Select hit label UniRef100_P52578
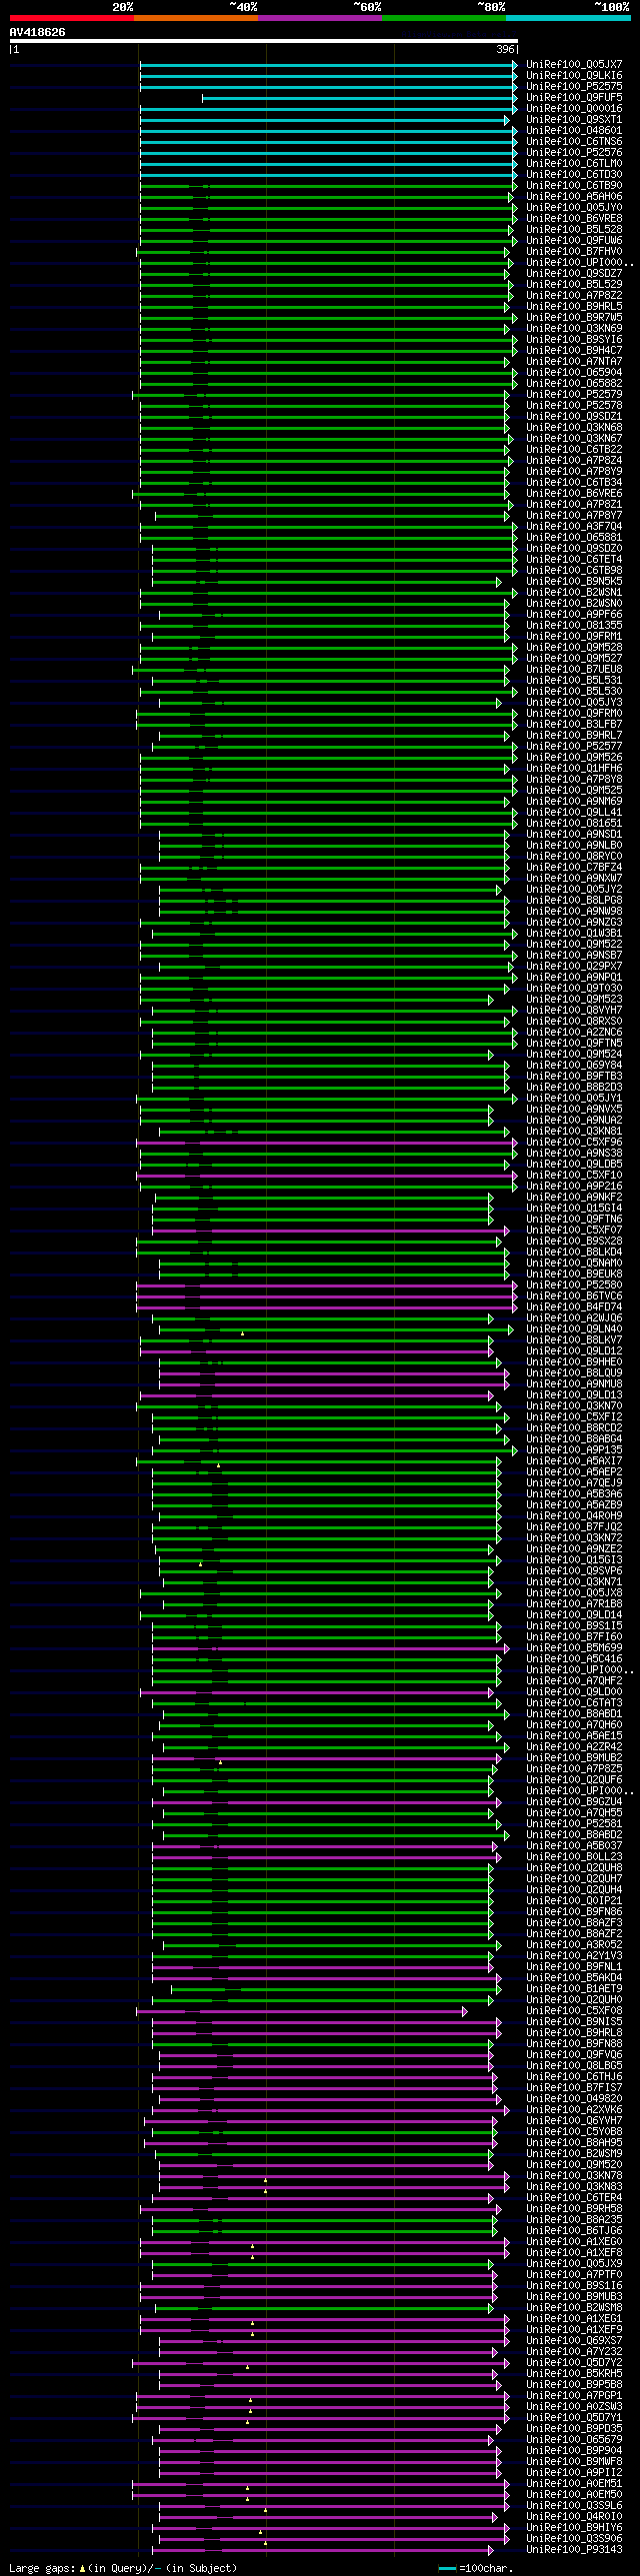Image resolution: width=640 pixels, height=2576 pixels. point(574,406)
